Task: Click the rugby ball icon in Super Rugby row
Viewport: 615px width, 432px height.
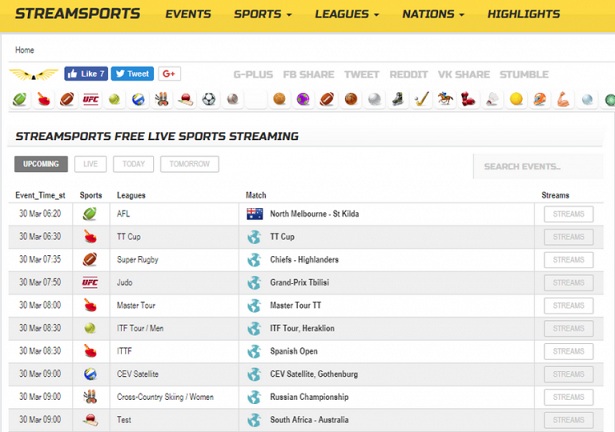Action: coord(90,259)
